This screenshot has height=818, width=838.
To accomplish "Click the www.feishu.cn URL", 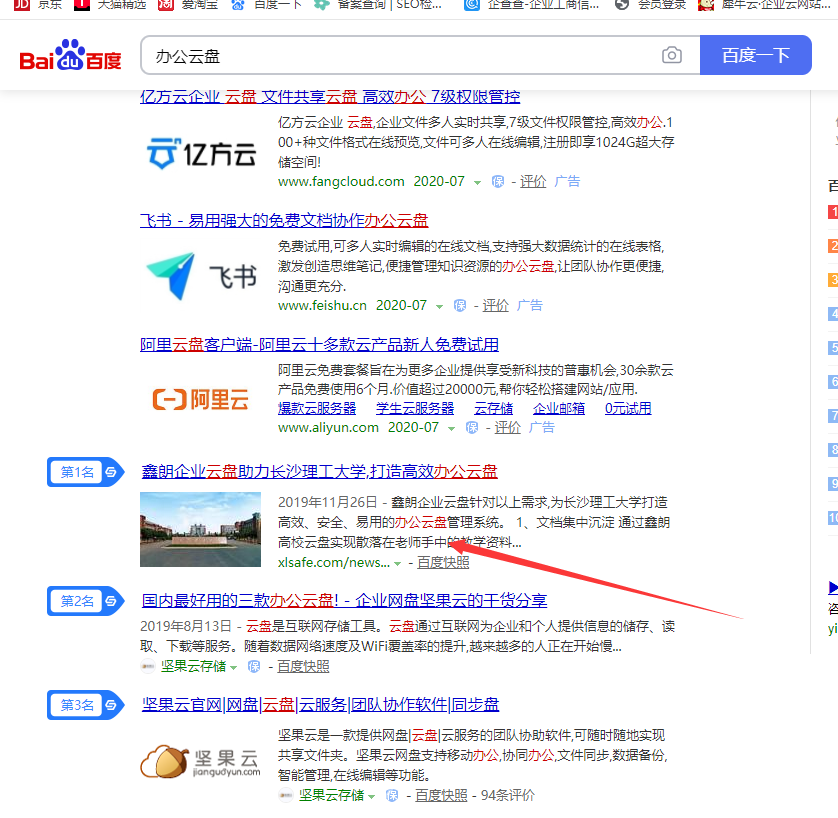I will pyautogui.click(x=322, y=306).
